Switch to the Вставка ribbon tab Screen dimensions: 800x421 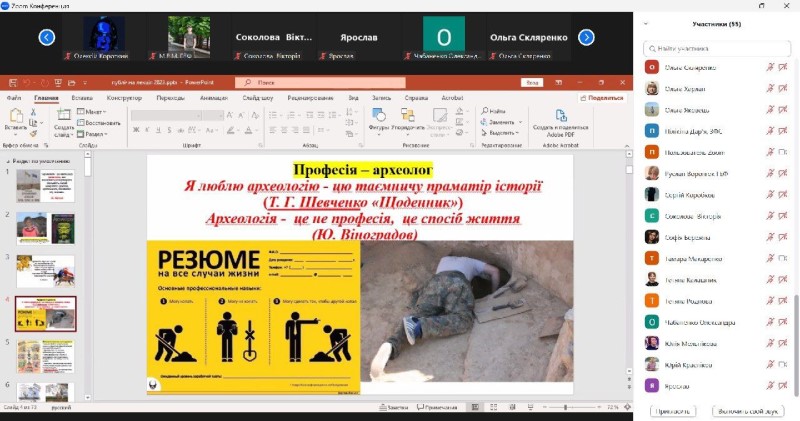(82, 98)
